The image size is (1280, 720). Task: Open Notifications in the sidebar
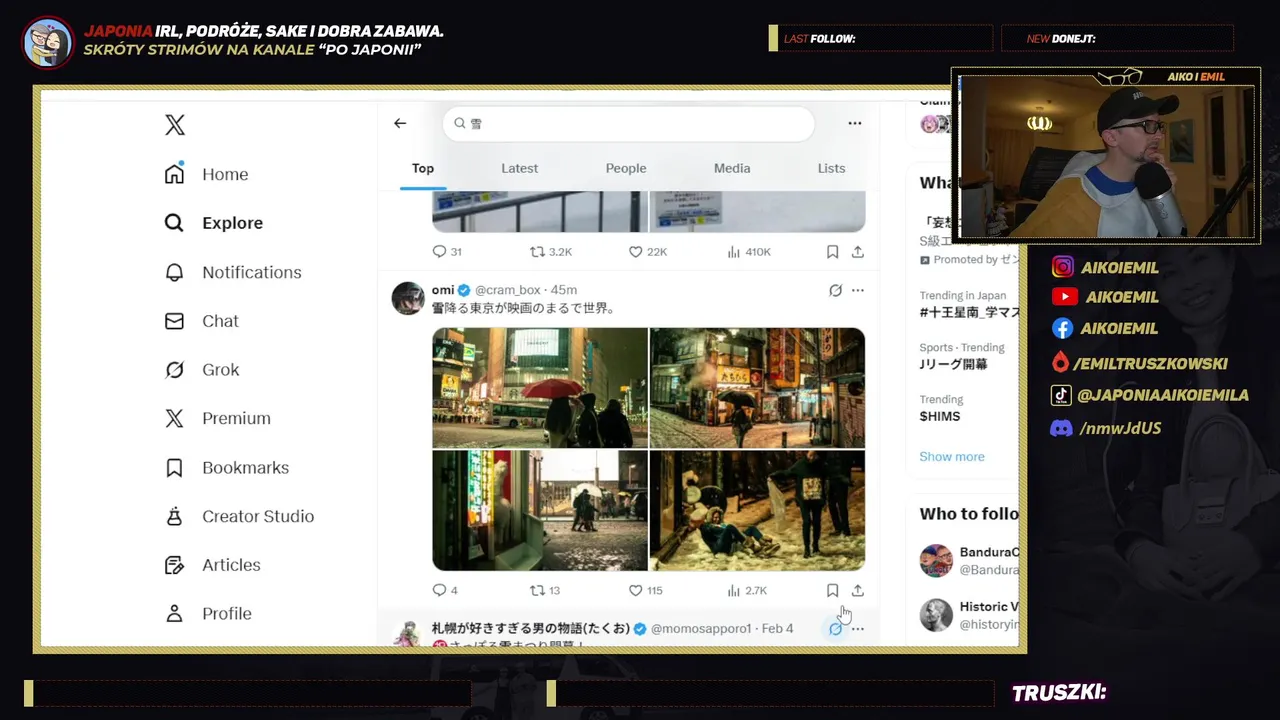click(232, 272)
